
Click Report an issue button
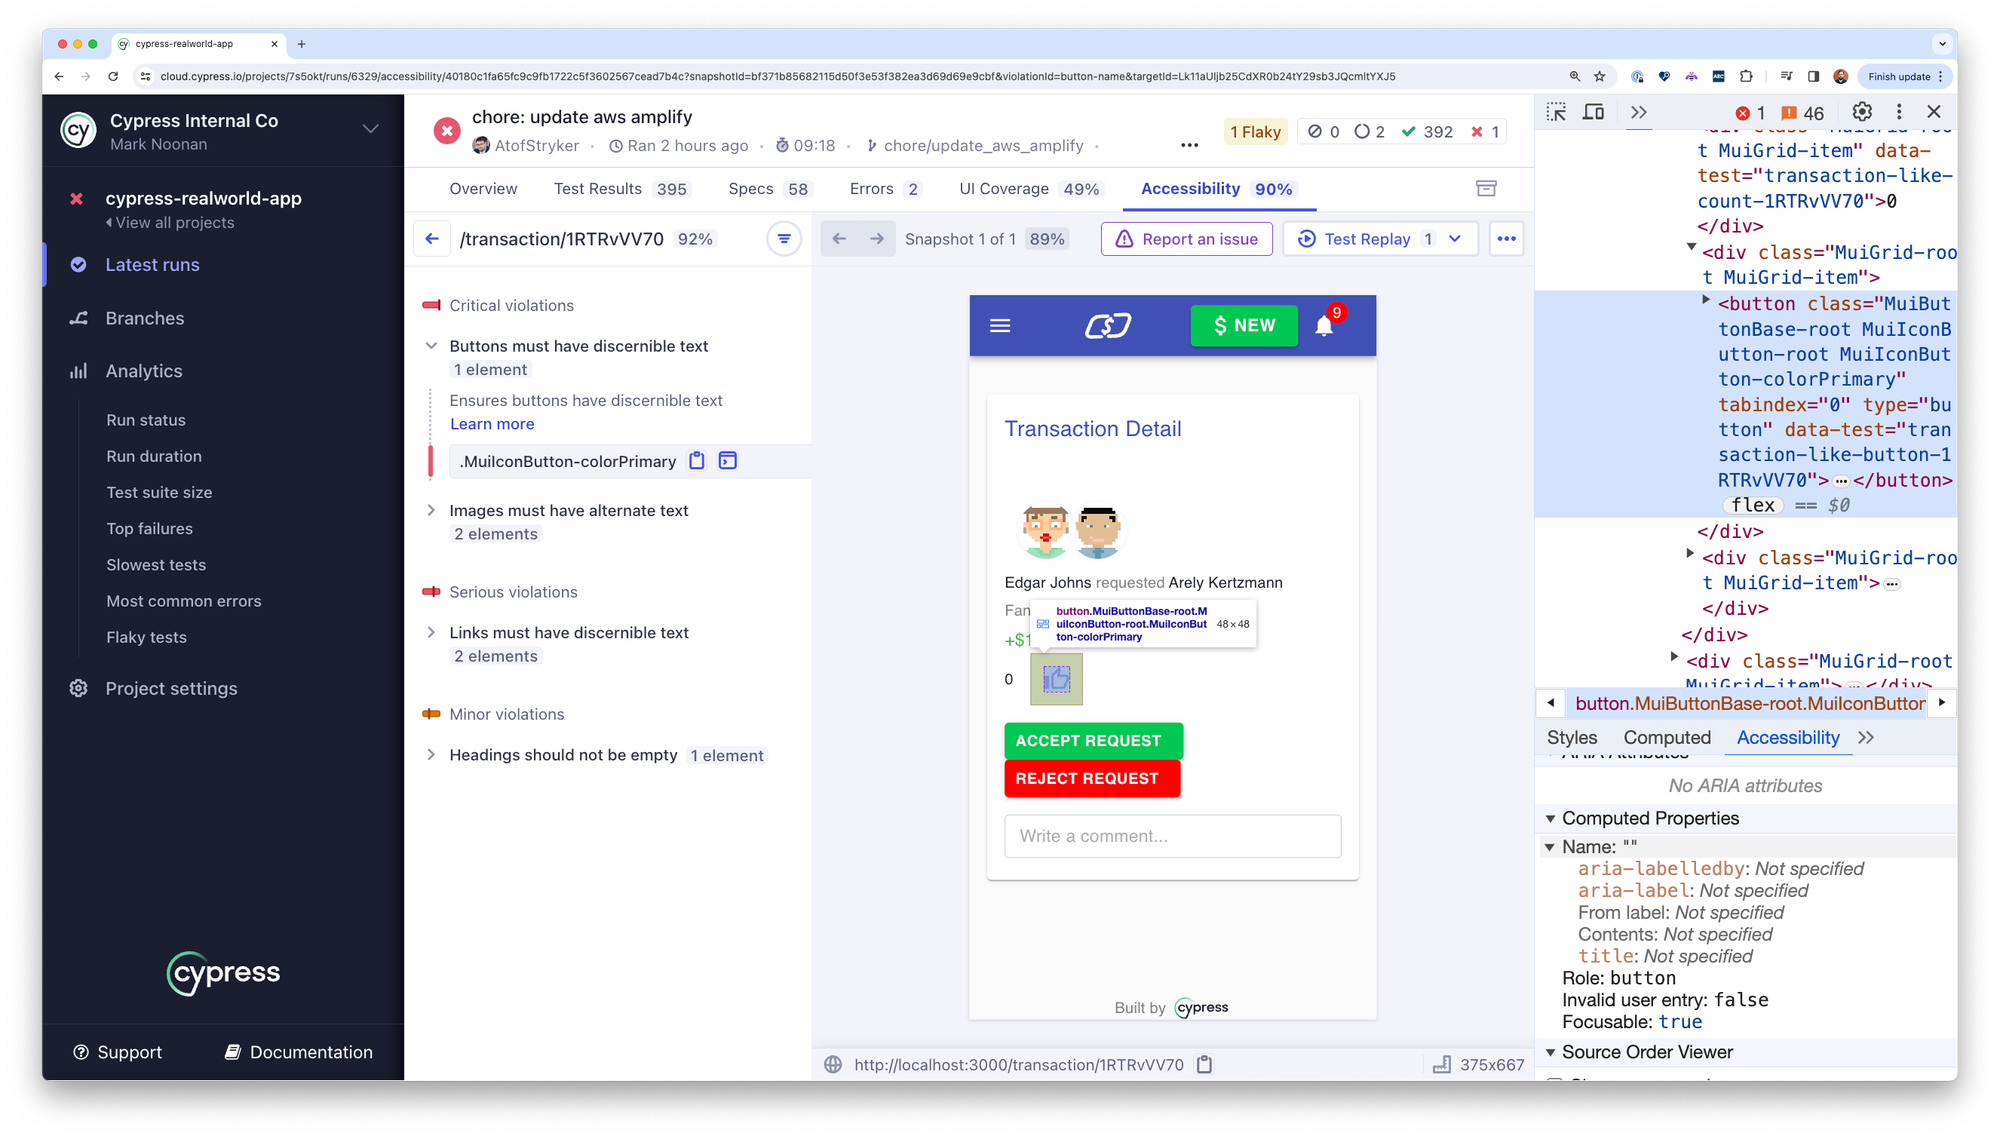(1190, 239)
